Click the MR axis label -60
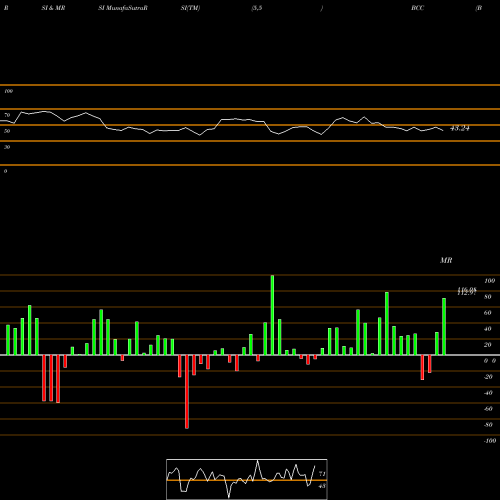 pos(488,409)
